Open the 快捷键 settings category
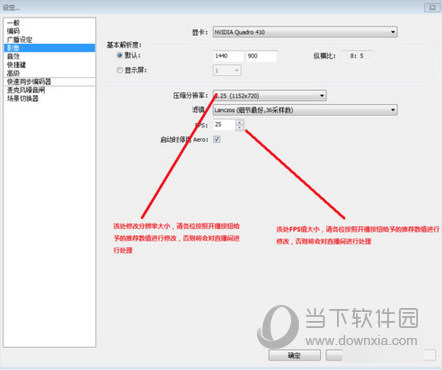442x370 pixels. (16, 65)
